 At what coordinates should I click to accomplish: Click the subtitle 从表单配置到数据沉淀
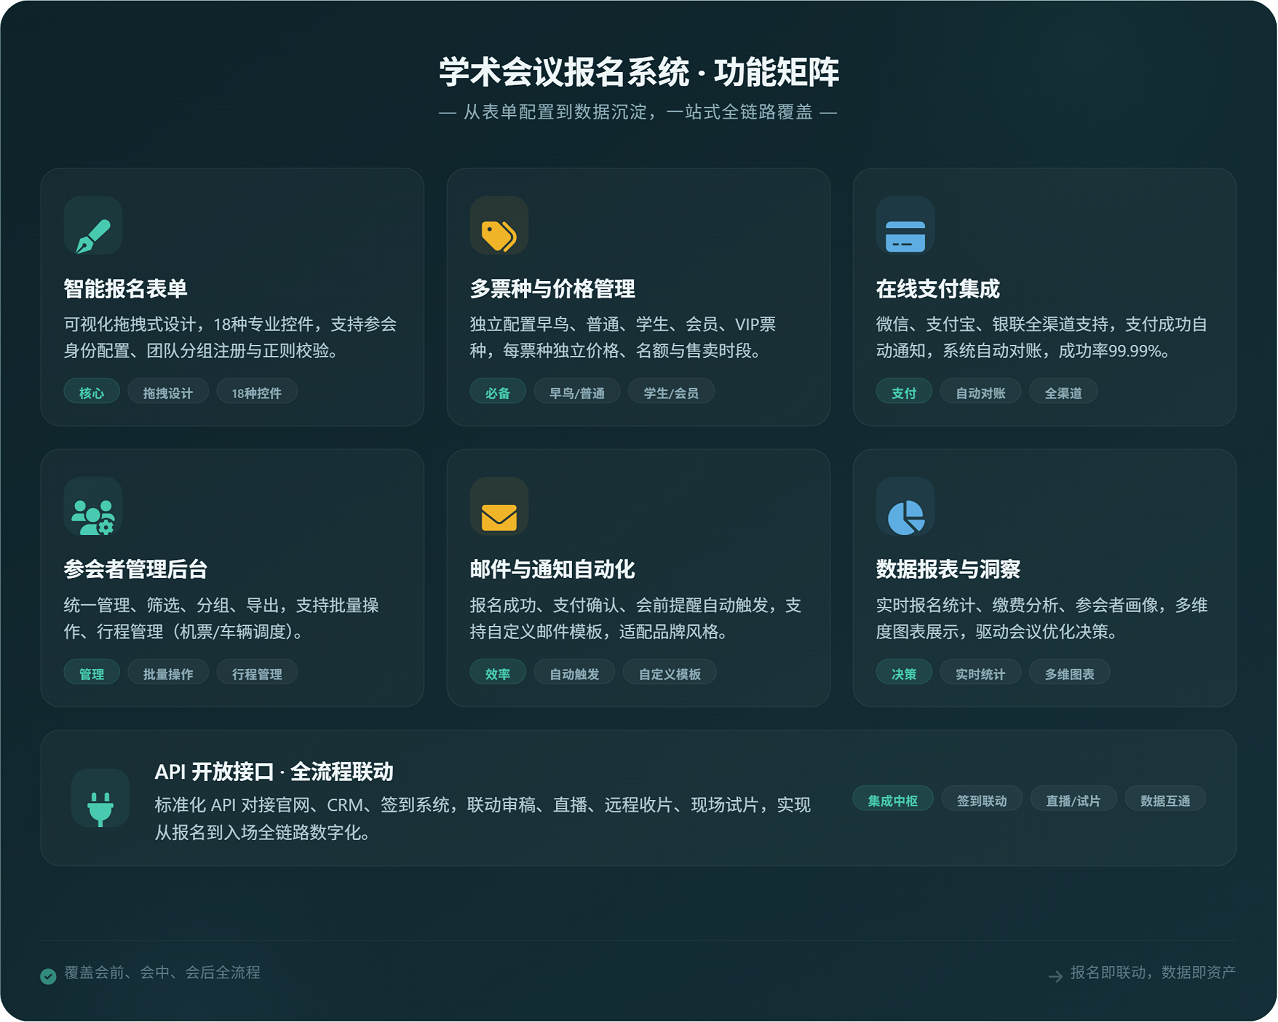pyautogui.click(x=638, y=112)
